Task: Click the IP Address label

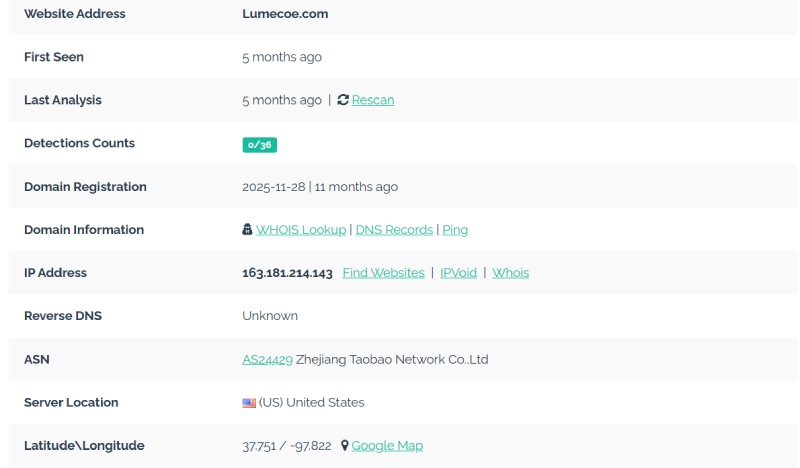Action: click(56, 273)
